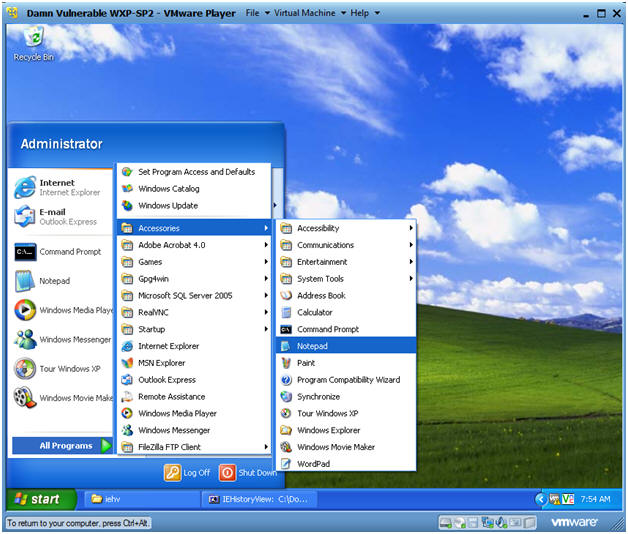This screenshot has height=534, width=628.
Task: Click the WordPad icon
Action: (x=286, y=464)
